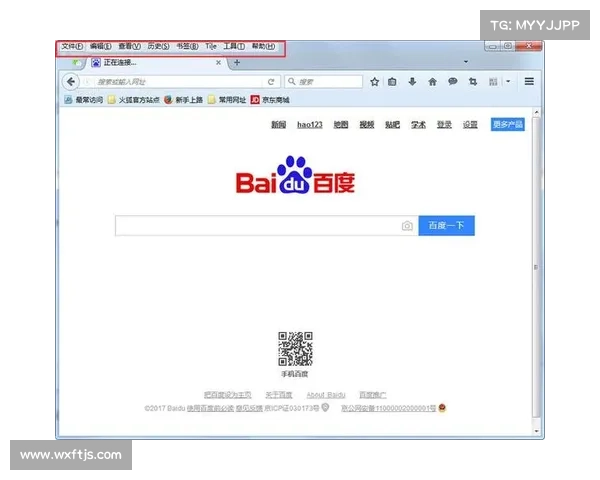Click the 地图 link

click(x=341, y=125)
